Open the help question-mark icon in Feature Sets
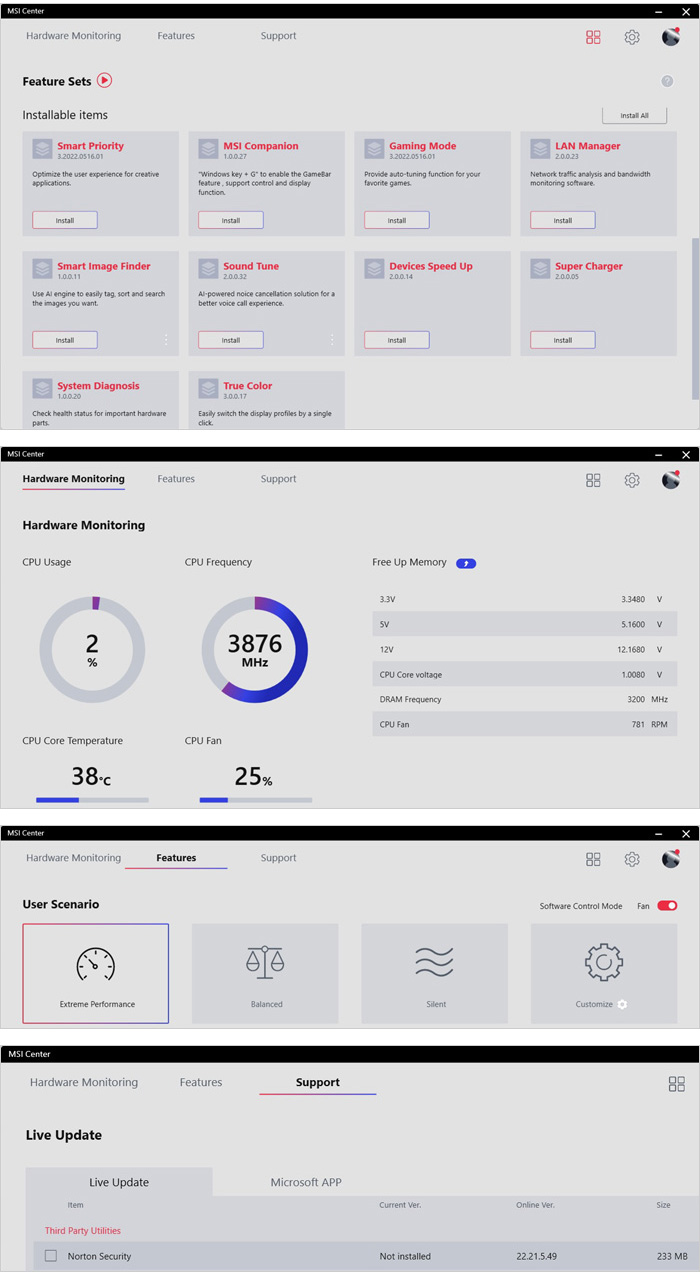Viewport: 700px width, 1278px height. point(667,81)
